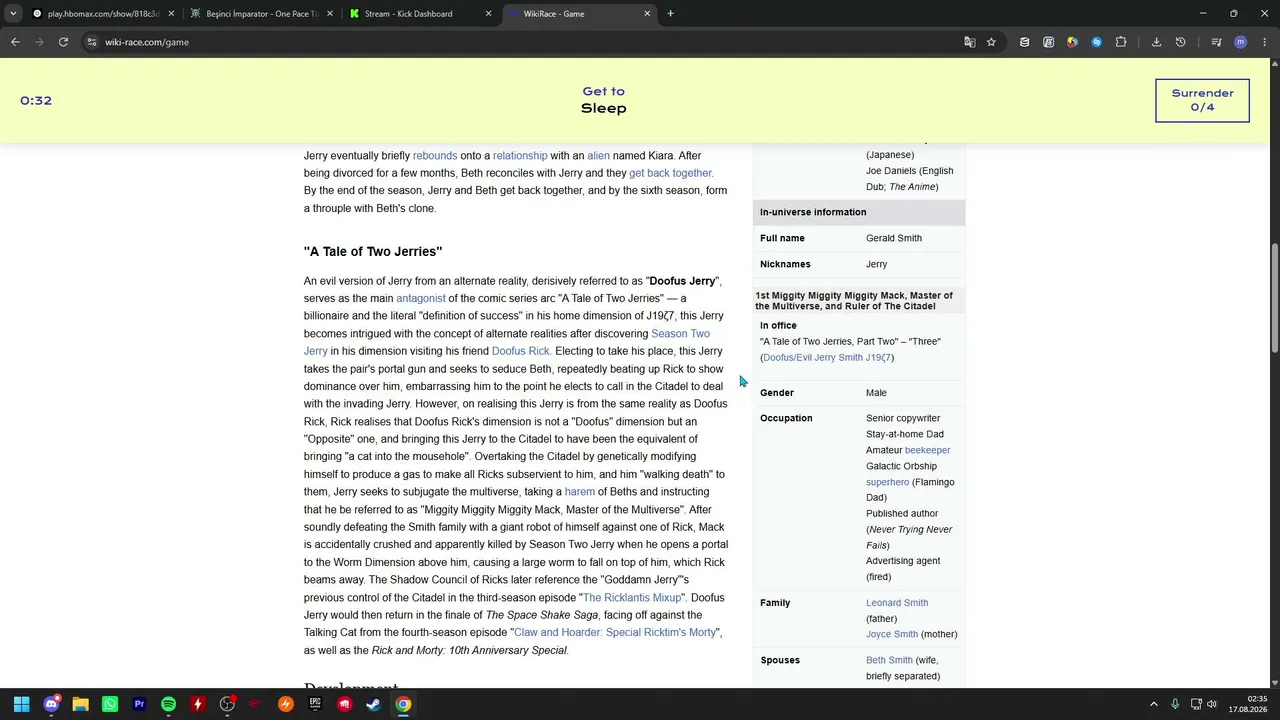
Task: Open Google Chrome in the taskbar
Action: click(403, 704)
